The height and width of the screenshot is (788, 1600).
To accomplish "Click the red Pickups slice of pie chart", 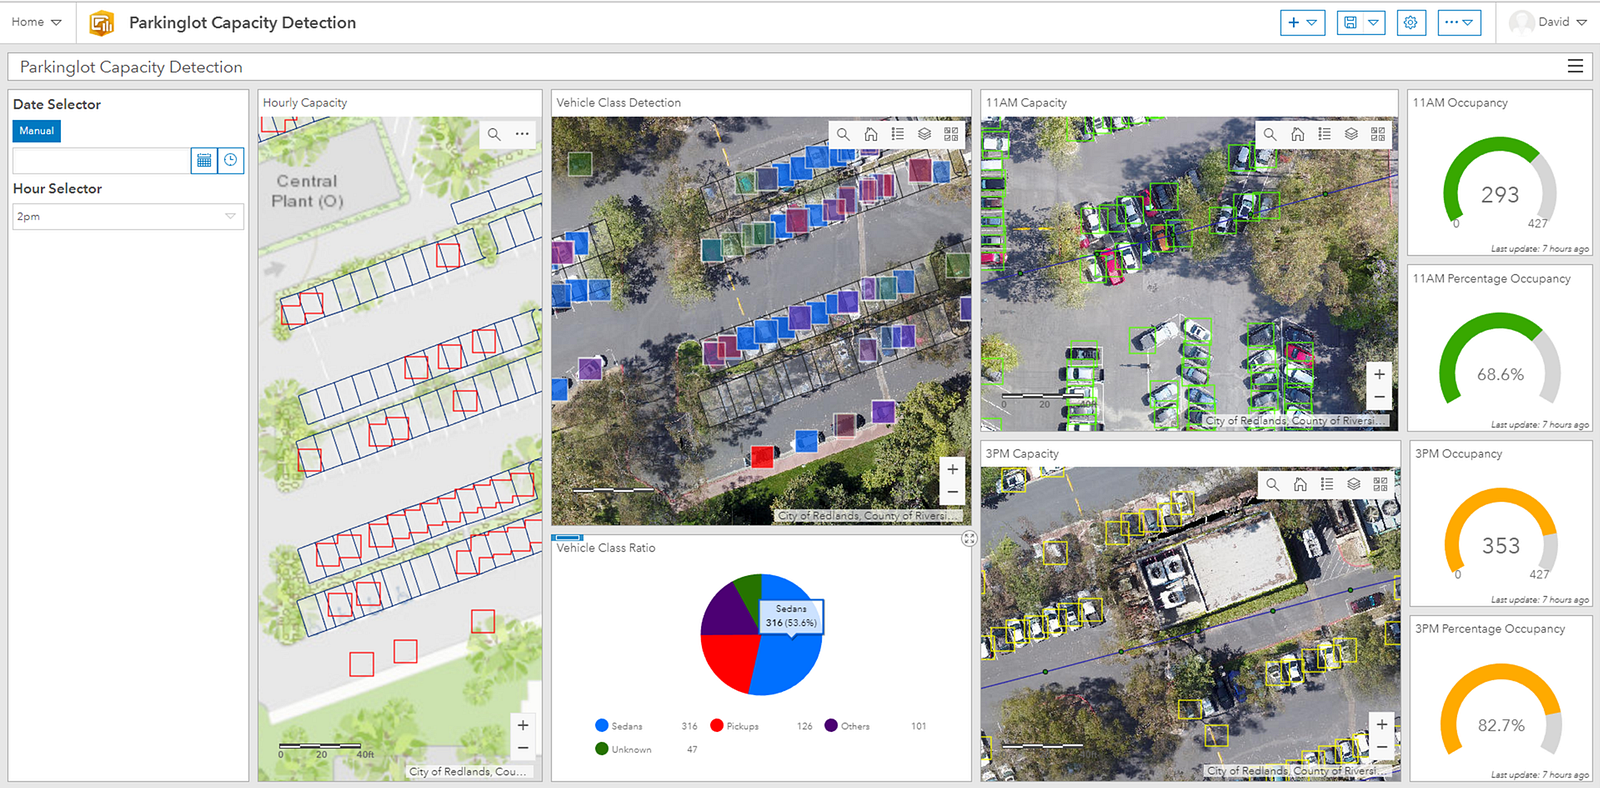I will click(x=728, y=658).
